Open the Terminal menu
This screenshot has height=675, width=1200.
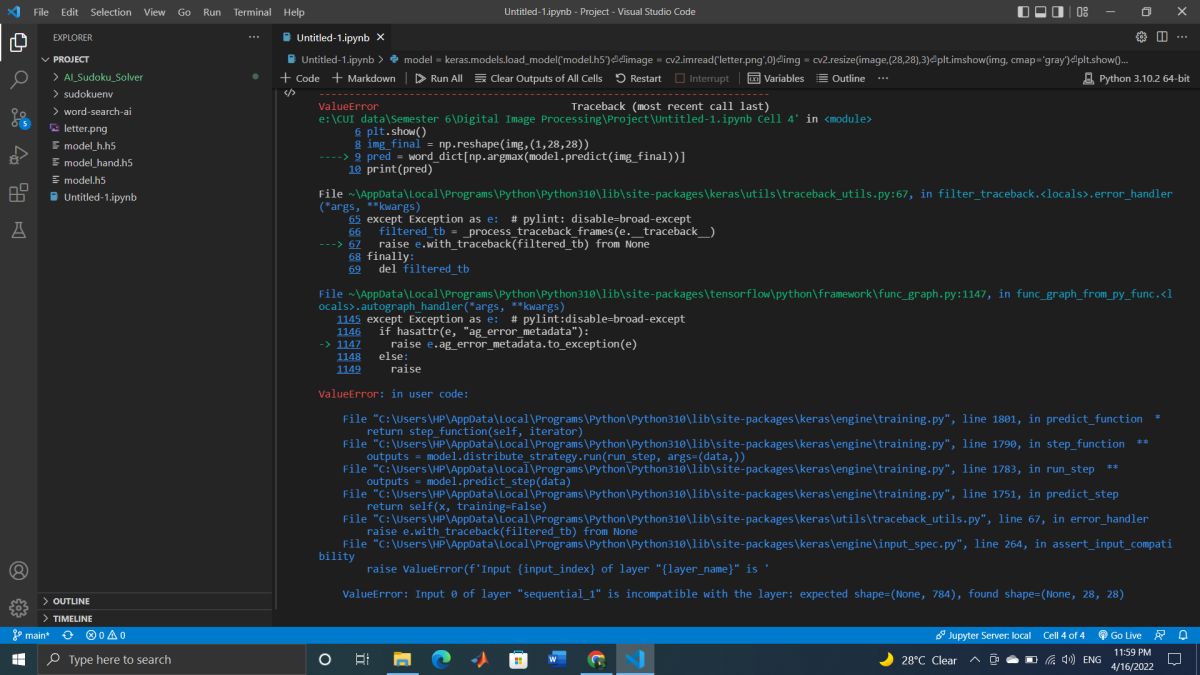(252, 12)
